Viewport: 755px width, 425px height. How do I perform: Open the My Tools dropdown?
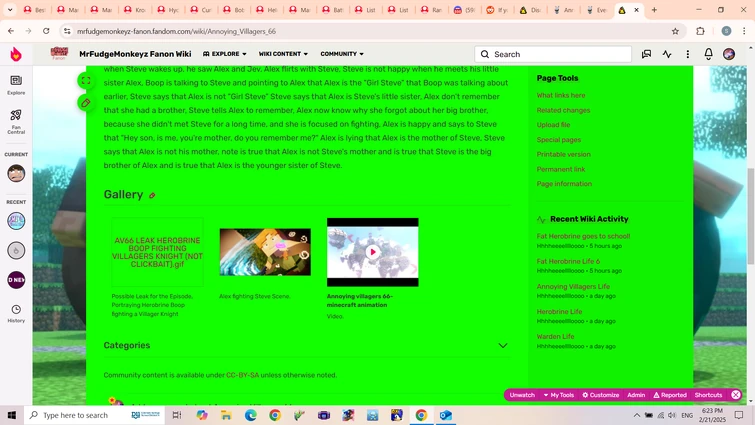pos(559,395)
